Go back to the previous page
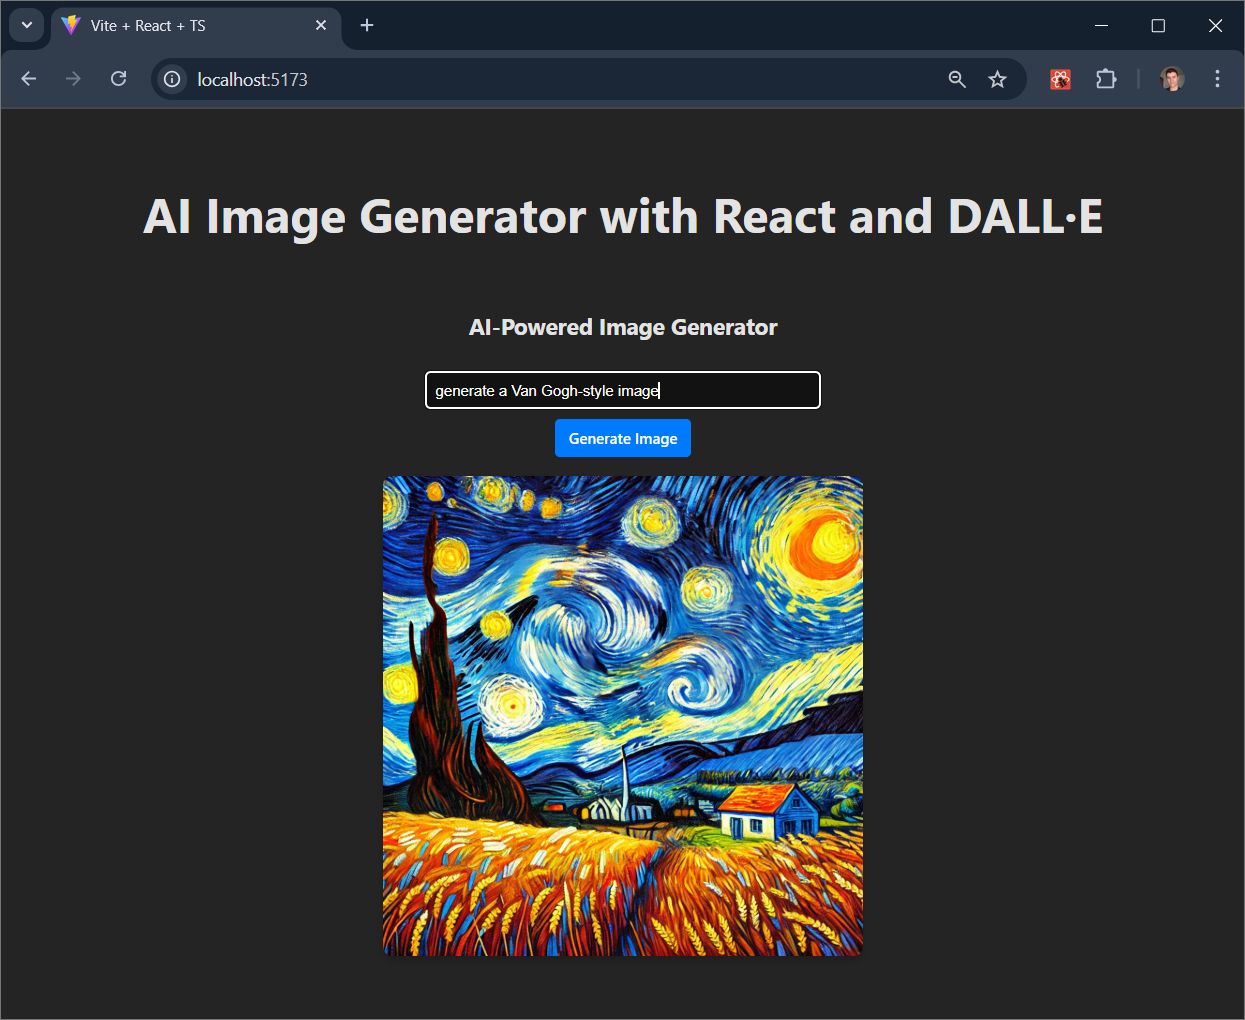Image resolution: width=1245 pixels, height=1020 pixels. tap(29, 79)
